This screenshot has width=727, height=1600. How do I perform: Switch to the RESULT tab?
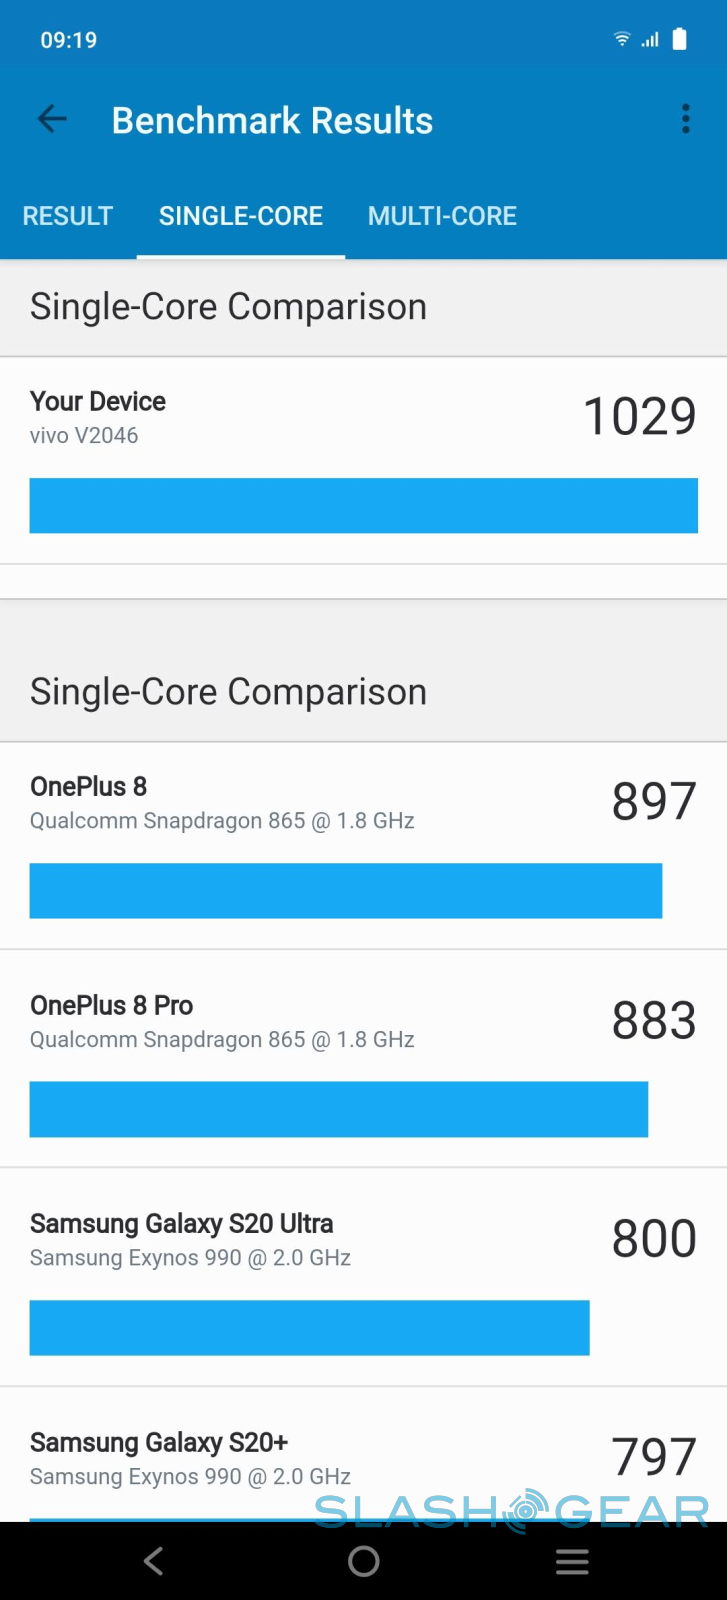coord(68,216)
